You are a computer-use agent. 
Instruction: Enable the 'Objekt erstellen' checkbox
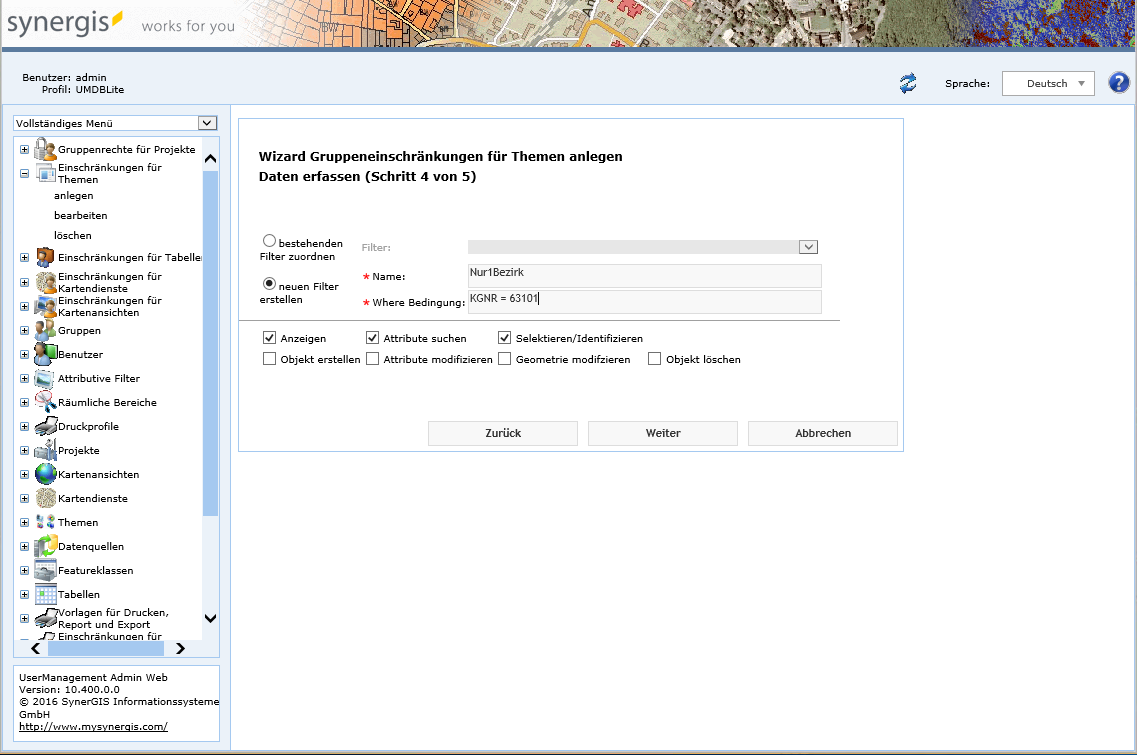(269, 359)
